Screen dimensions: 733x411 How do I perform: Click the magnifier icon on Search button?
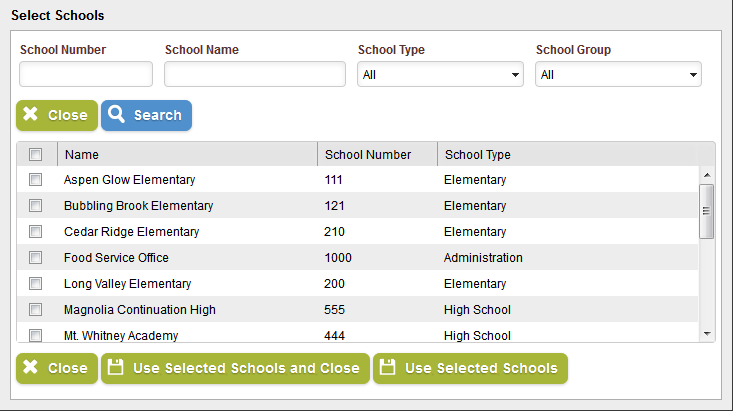click(117, 115)
